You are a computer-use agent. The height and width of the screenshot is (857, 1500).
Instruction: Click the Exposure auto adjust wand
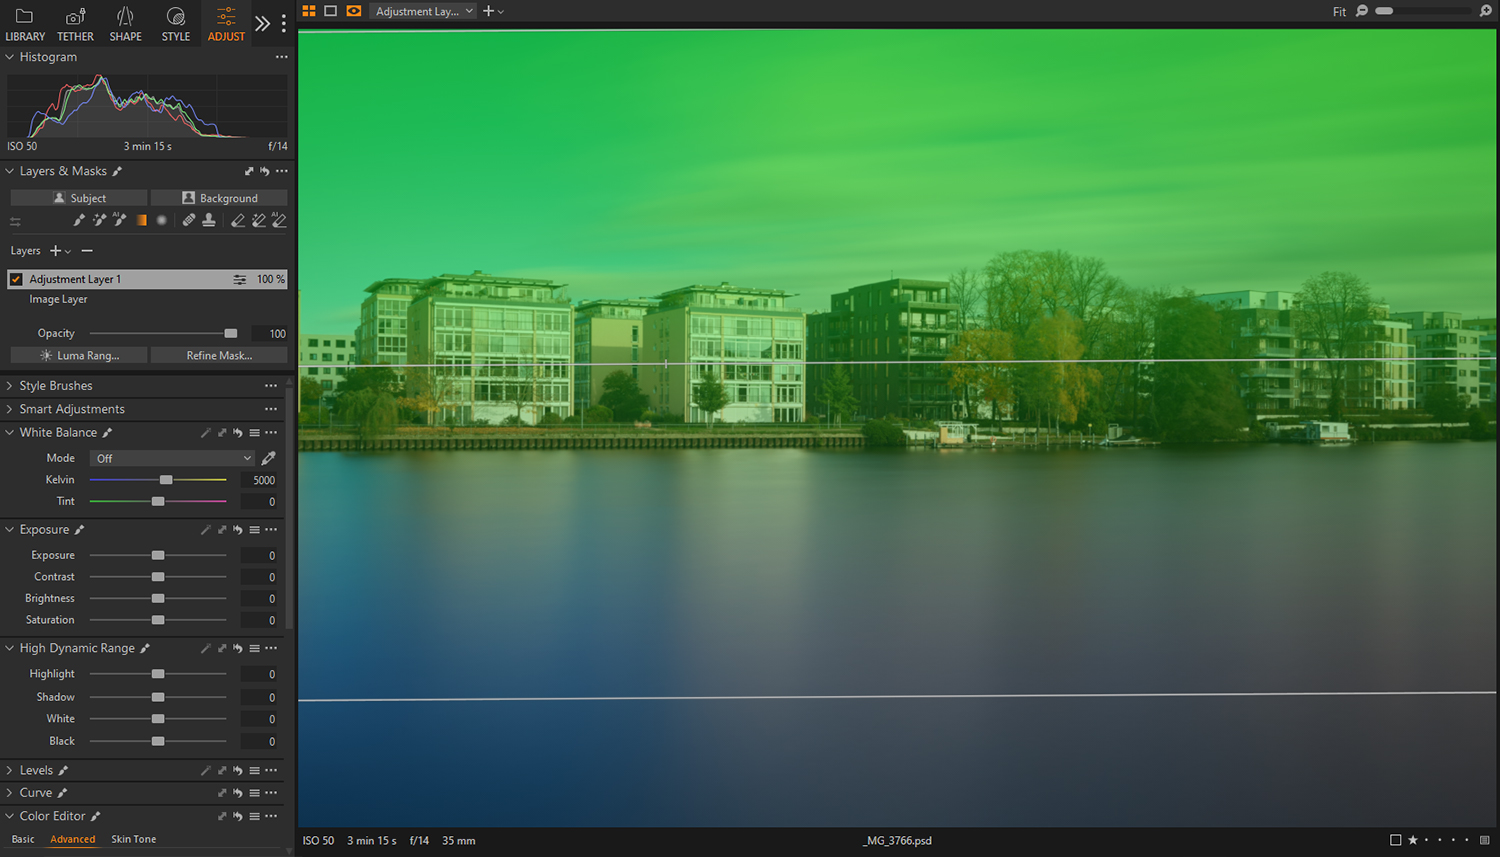pos(205,530)
